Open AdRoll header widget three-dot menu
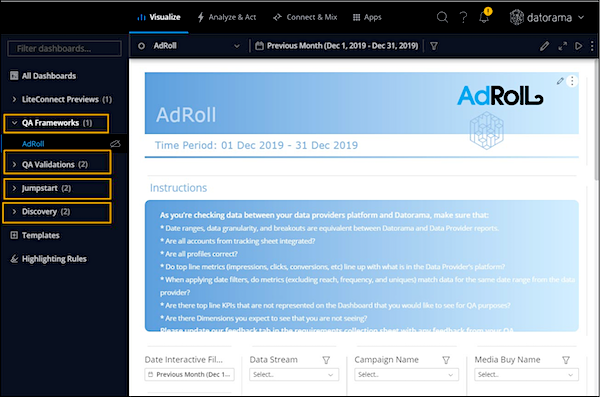Viewport: 600px width, 397px height. [x=572, y=81]
